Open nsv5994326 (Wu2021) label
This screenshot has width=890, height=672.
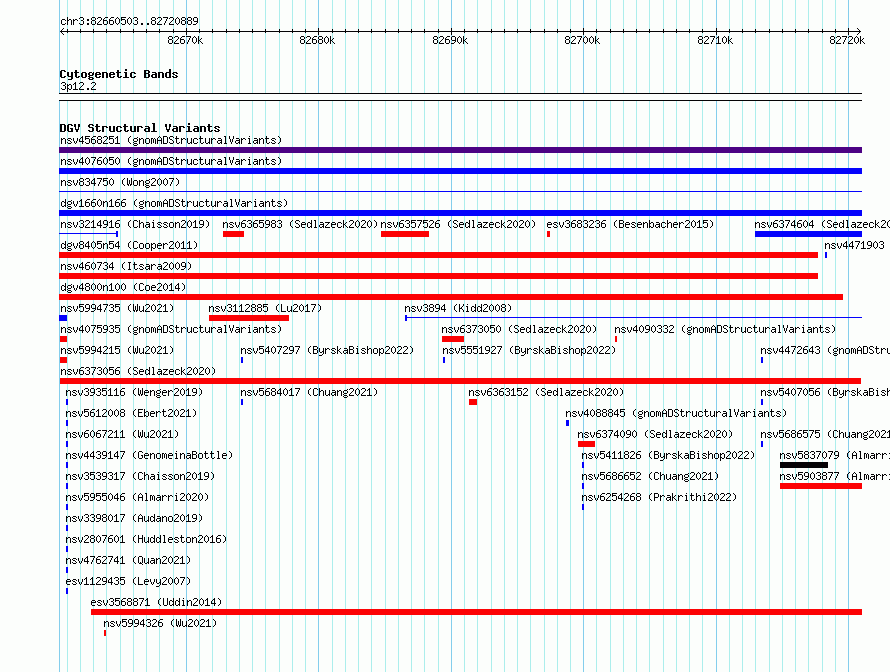coord(160,623)
